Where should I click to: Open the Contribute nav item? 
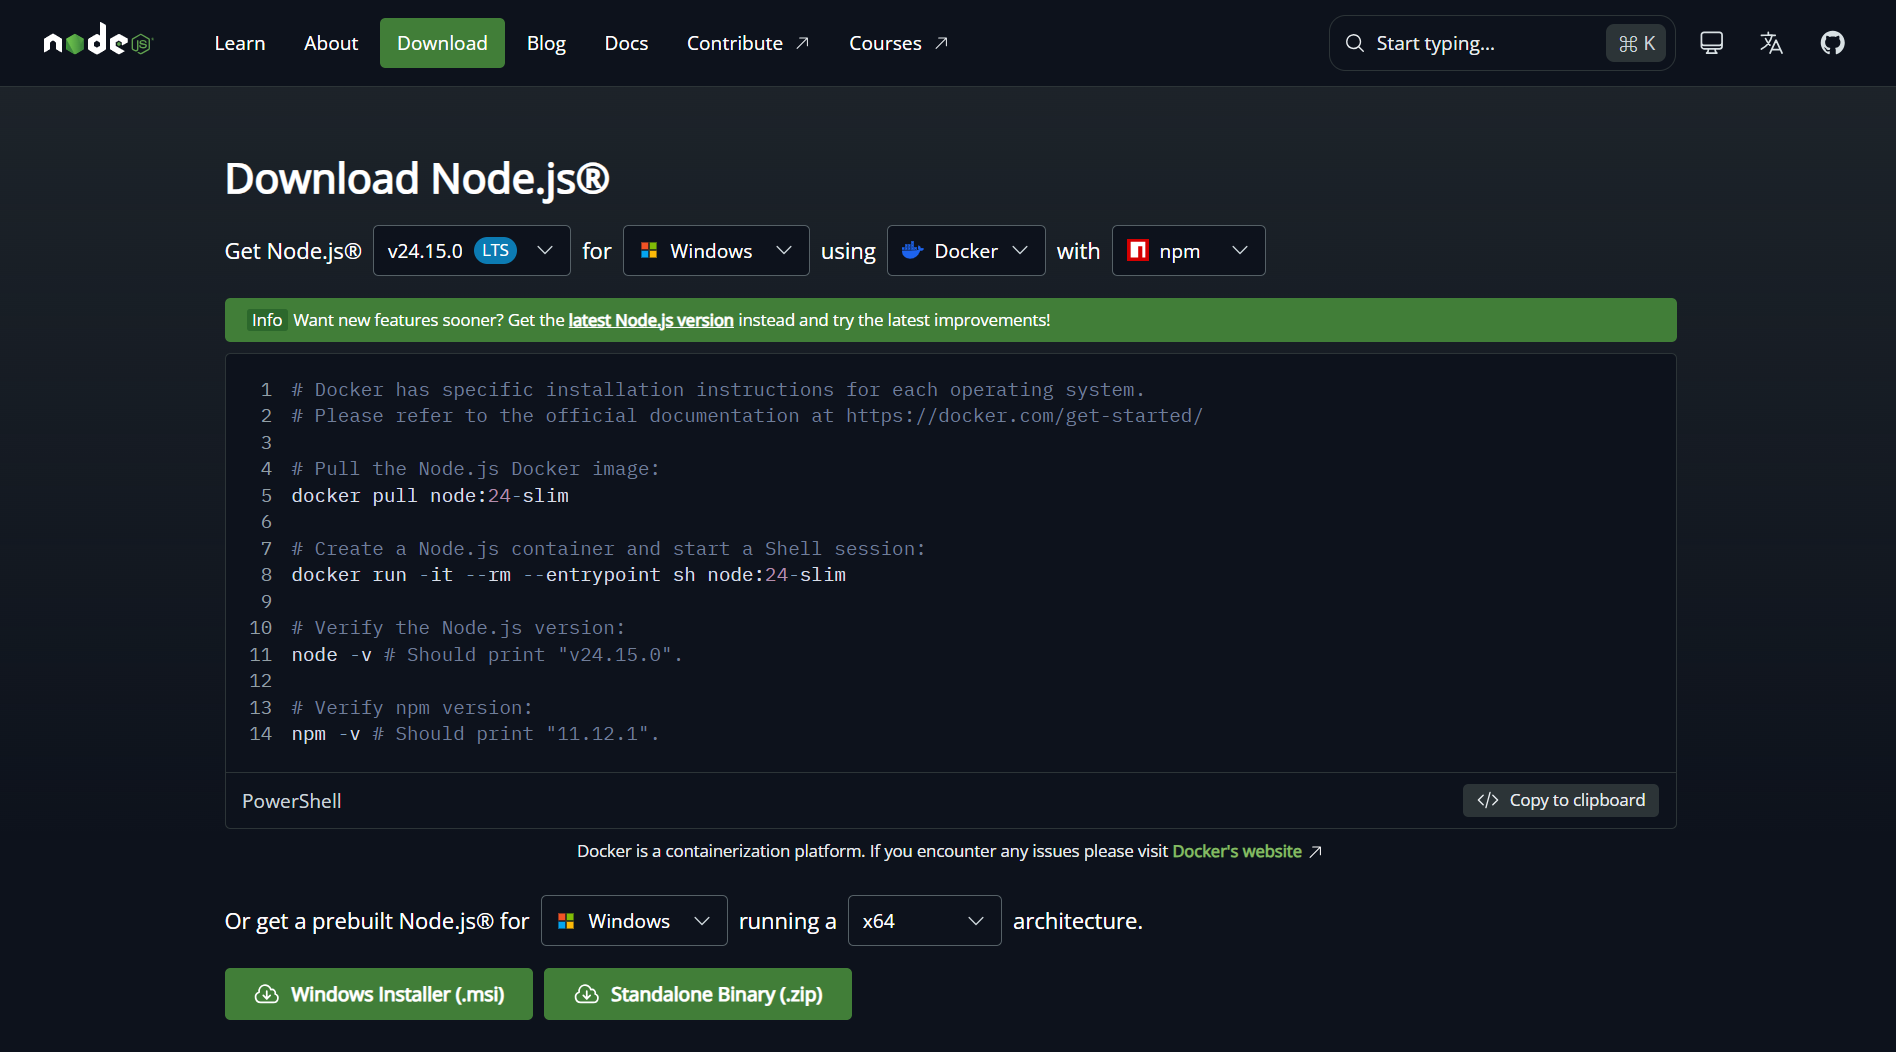[748, 43]
